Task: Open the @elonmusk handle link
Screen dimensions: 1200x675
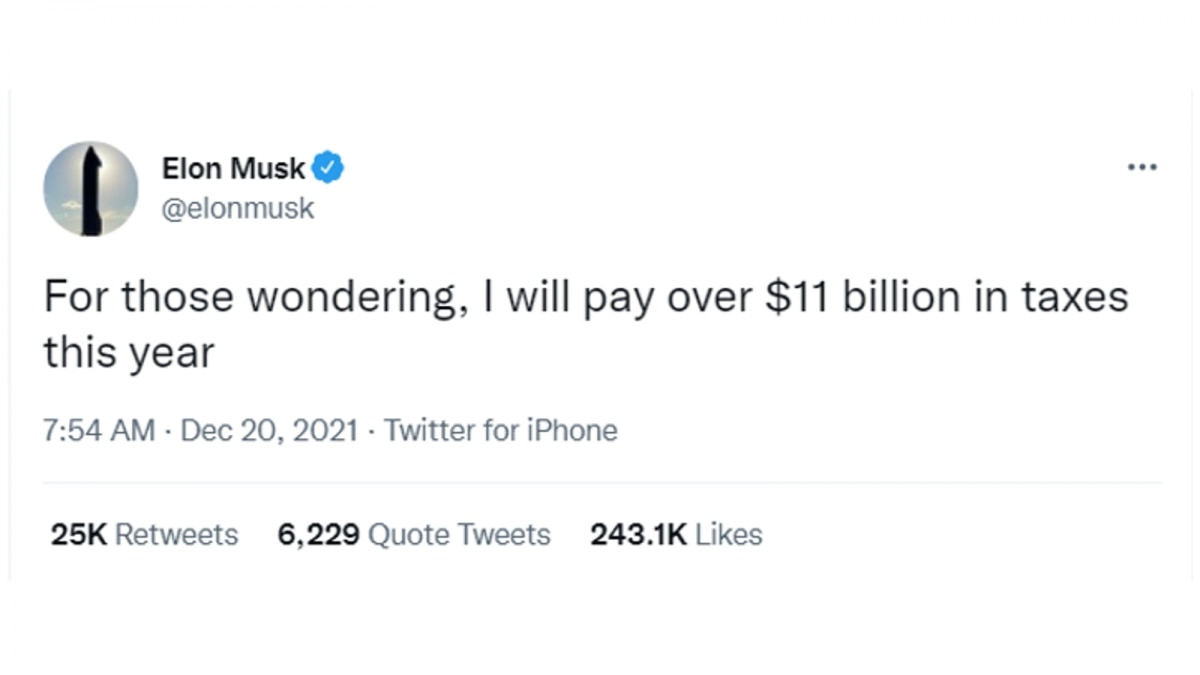Action: click(x=238, y=208)
